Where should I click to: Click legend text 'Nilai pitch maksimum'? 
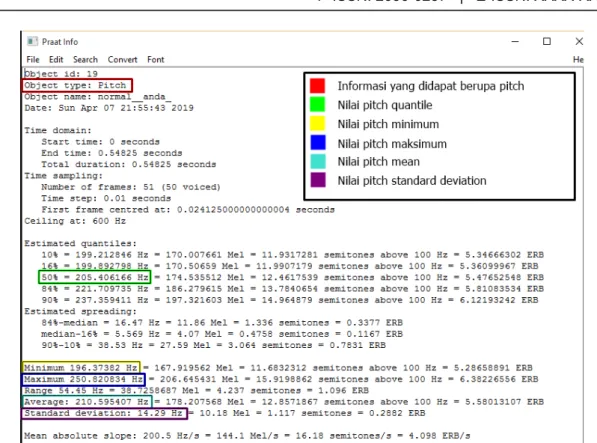tap(392, 144)
